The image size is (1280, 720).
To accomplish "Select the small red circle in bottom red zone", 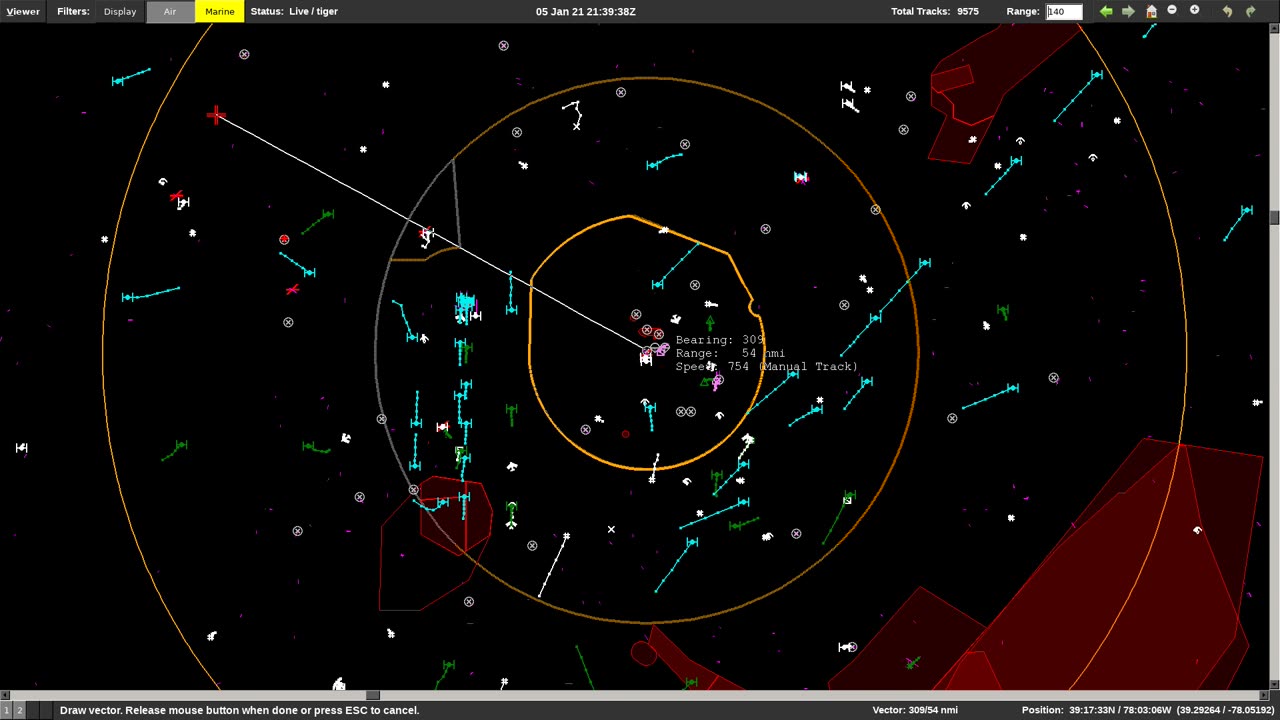I will coord(643,655).
